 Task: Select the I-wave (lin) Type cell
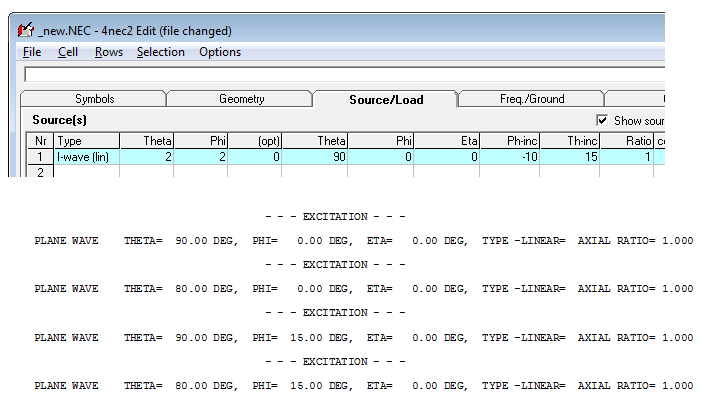click(x=86, y=157)
